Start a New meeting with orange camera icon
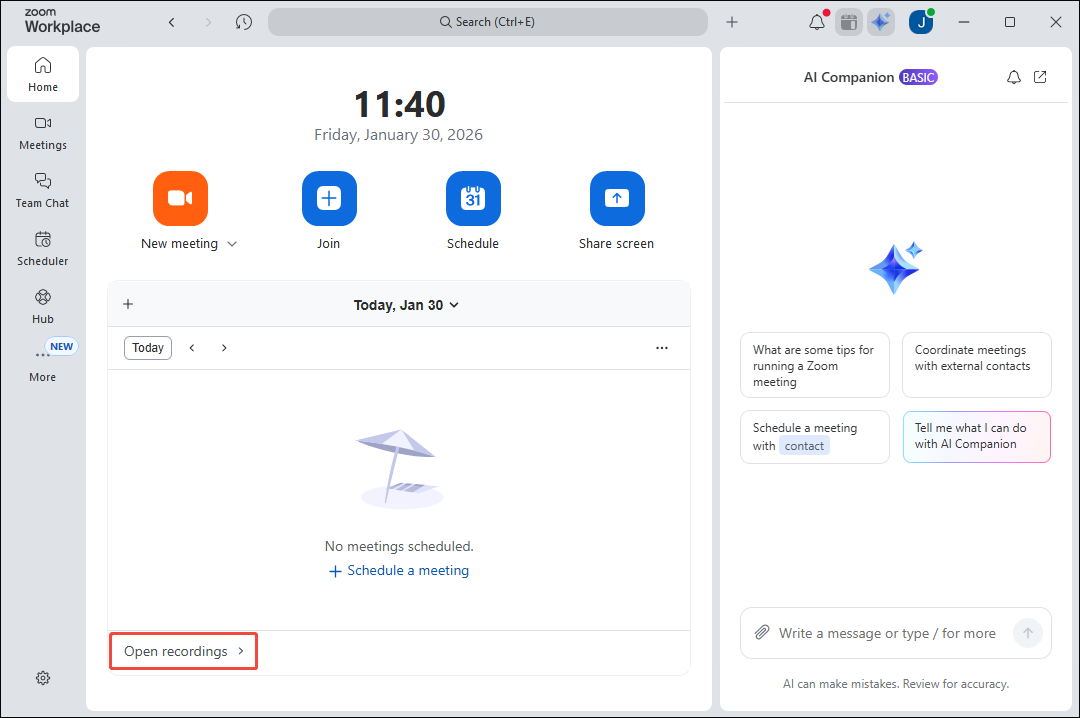 [x=180, y=198]
